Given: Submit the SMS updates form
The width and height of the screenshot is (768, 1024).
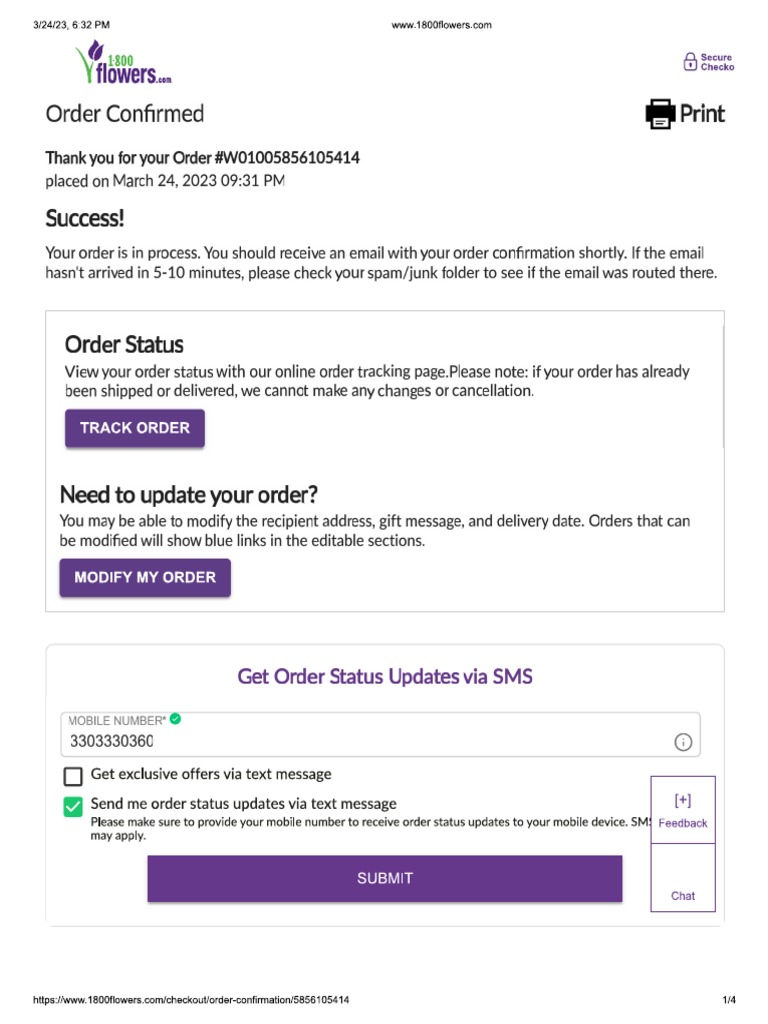Looking at the screenshot, I should 385,879.
